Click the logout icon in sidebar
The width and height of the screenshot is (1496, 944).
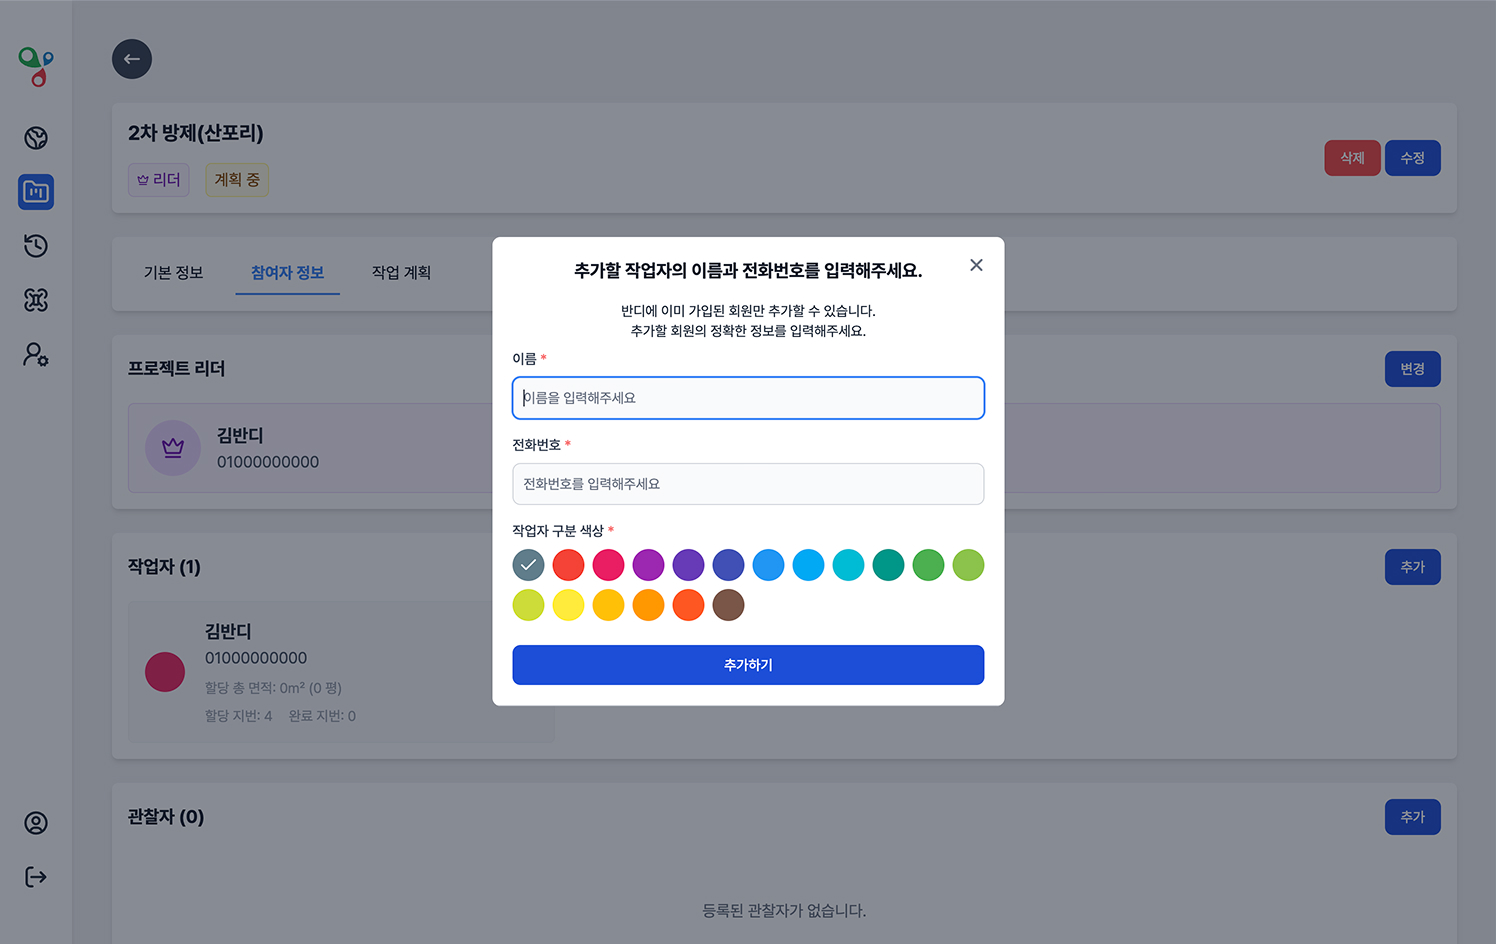click(x=36, y=877)
